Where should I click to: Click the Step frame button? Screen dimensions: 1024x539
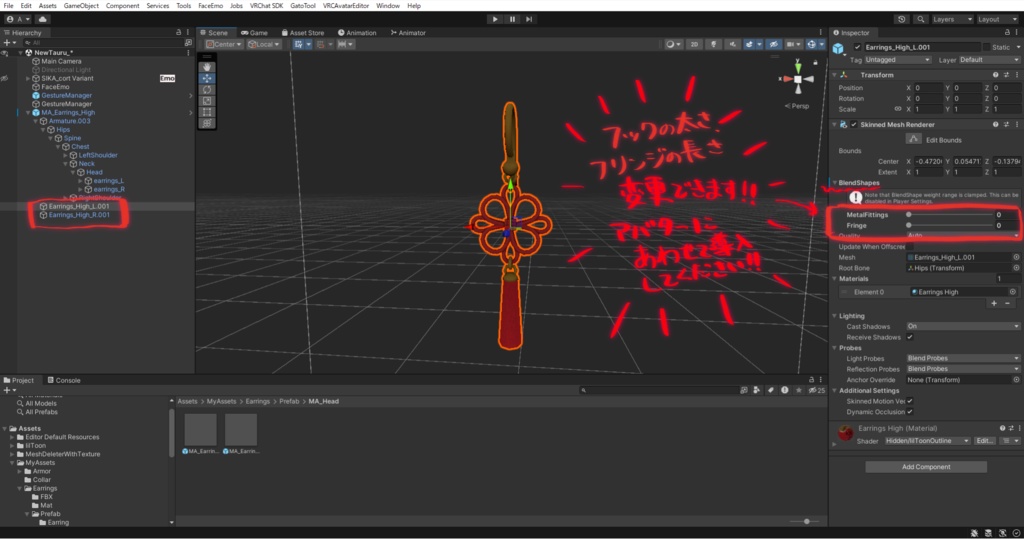click(529, 19)
